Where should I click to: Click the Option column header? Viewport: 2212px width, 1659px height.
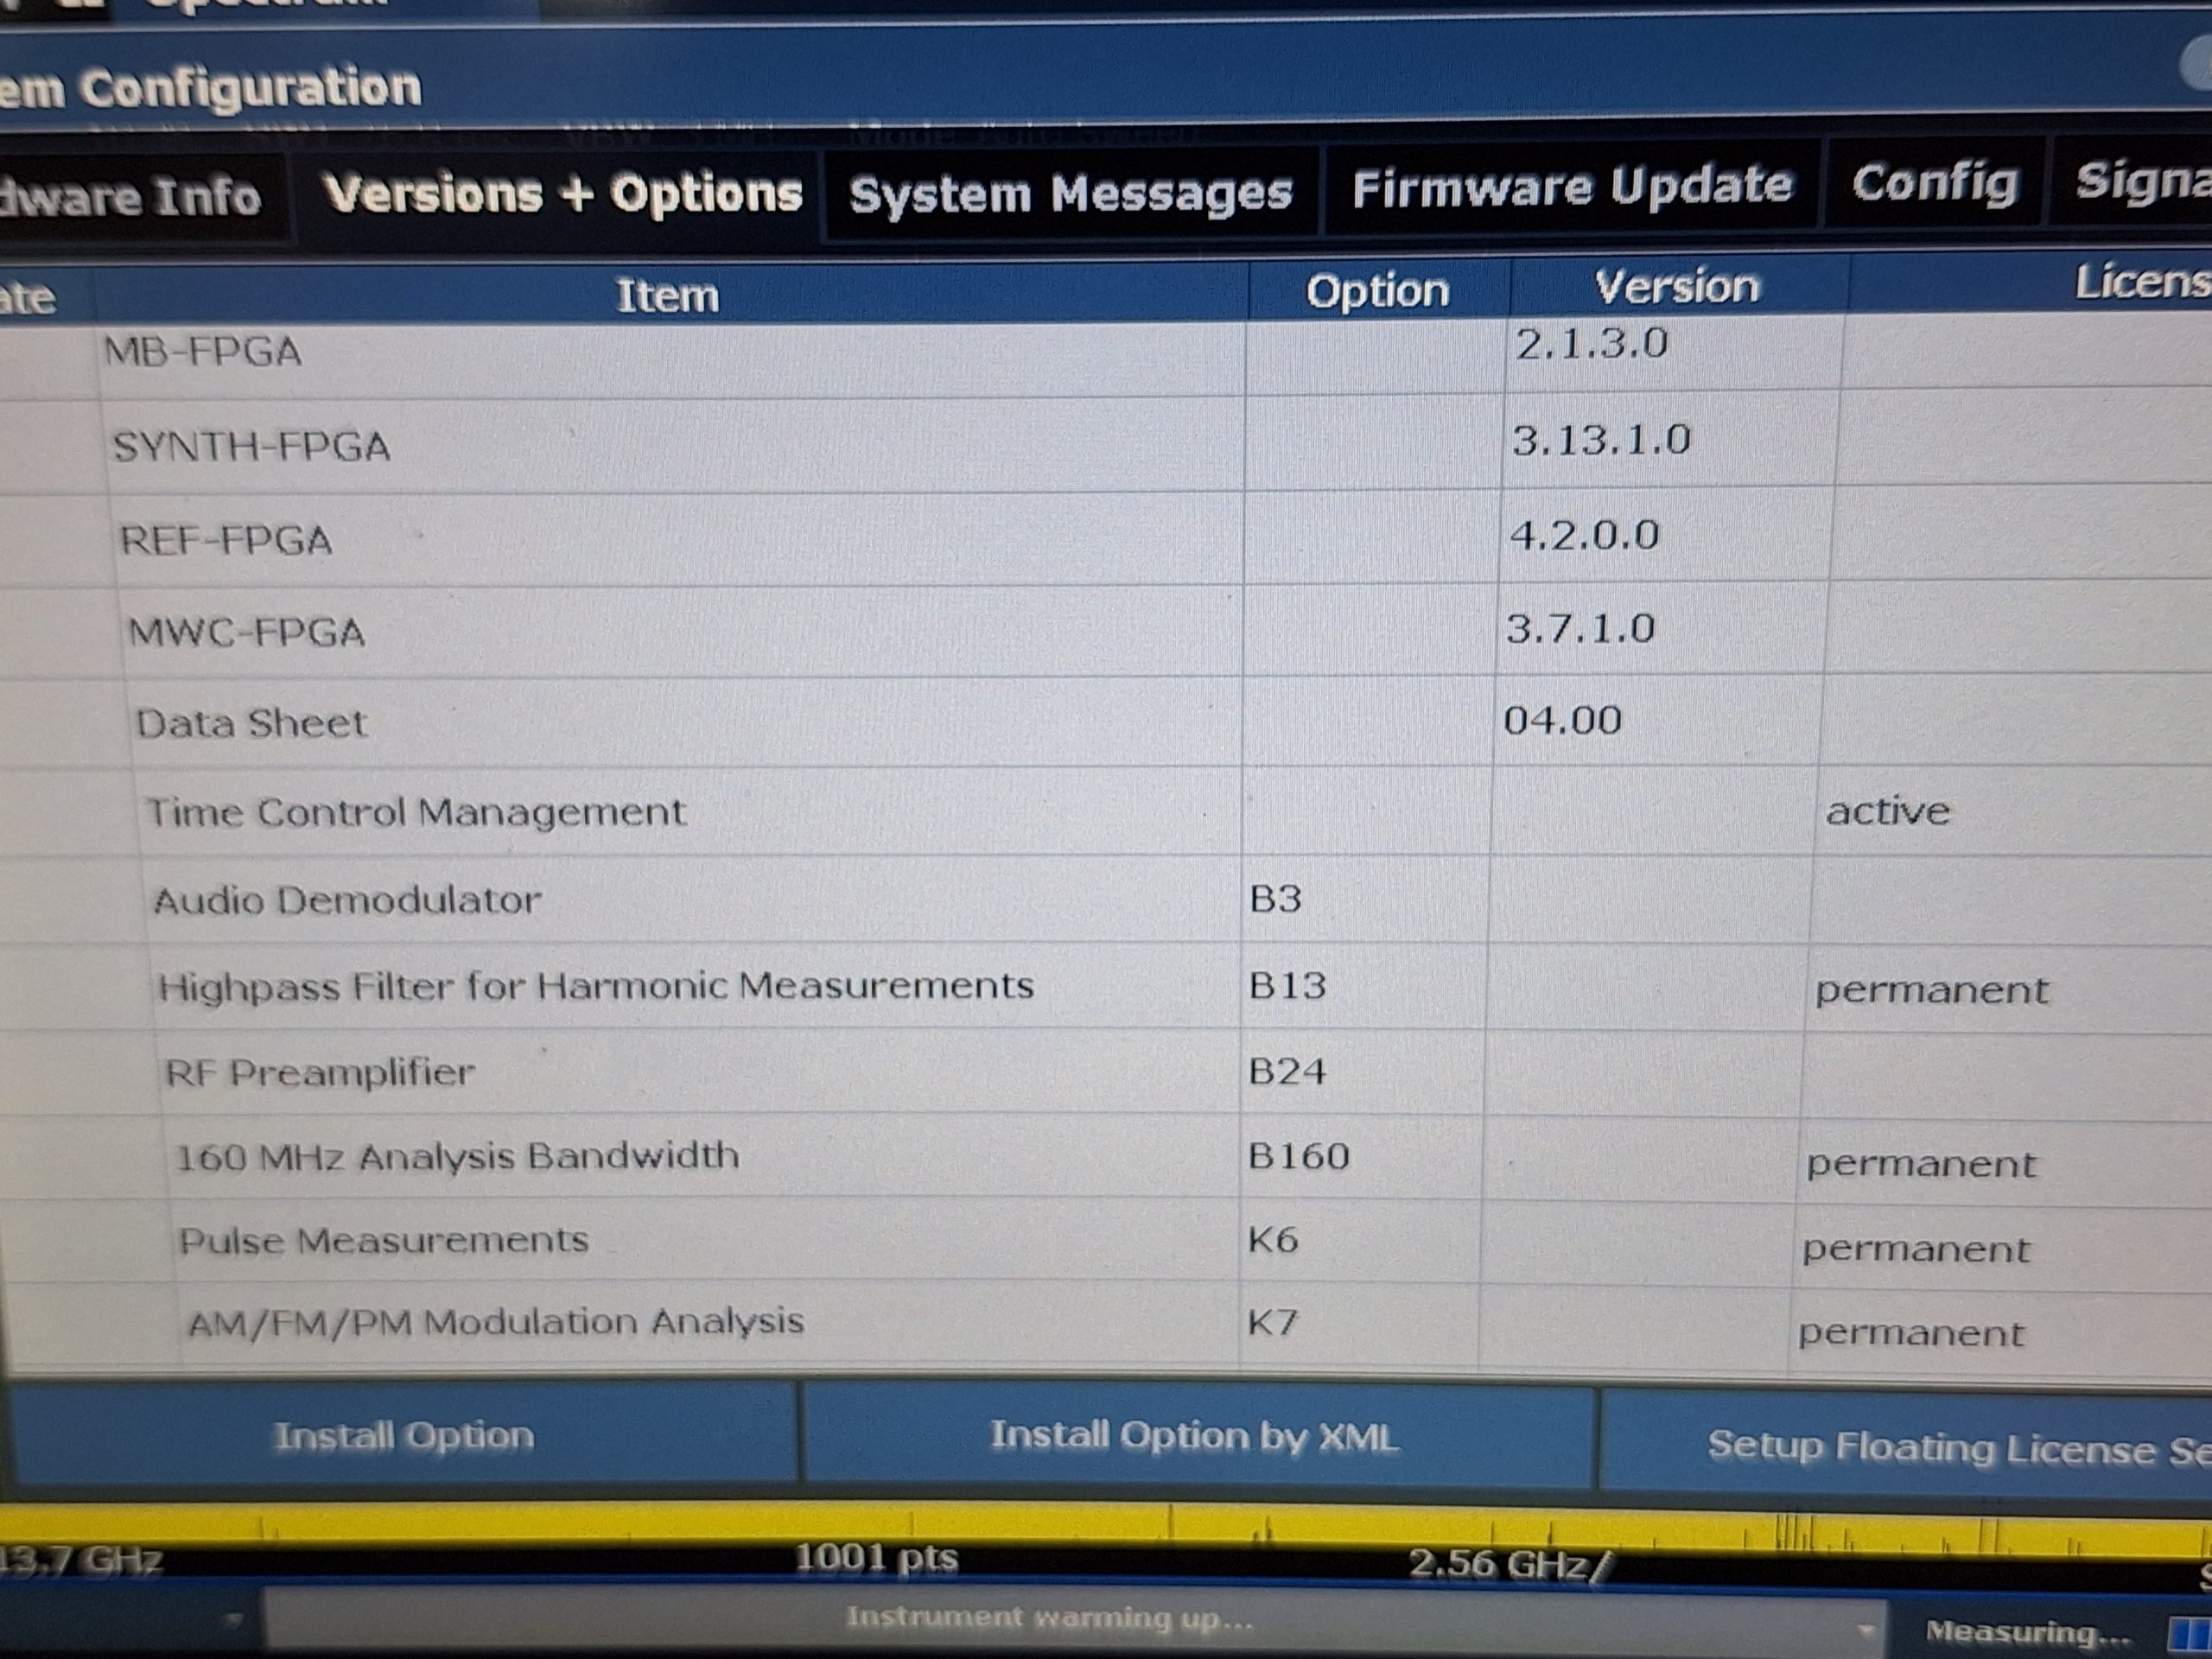click(1377, 292)
